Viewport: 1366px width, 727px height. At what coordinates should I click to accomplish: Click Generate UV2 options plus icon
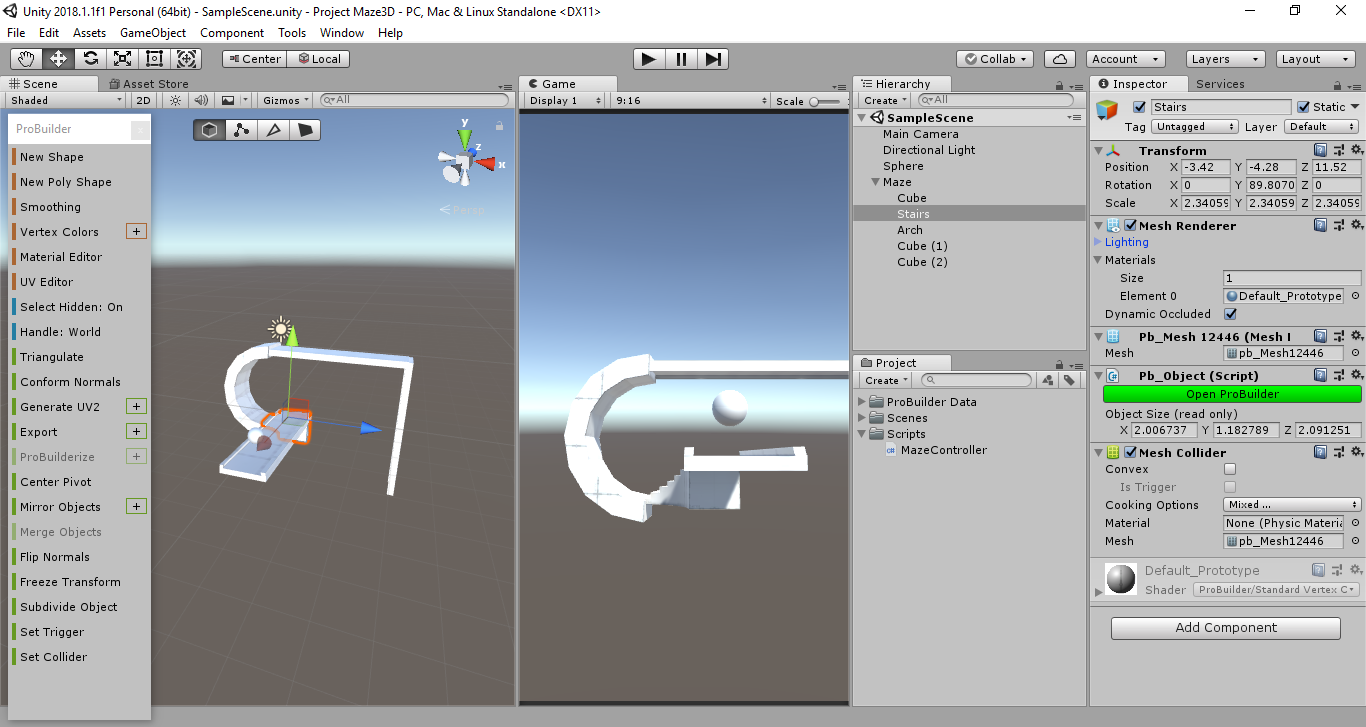[137, 406]
